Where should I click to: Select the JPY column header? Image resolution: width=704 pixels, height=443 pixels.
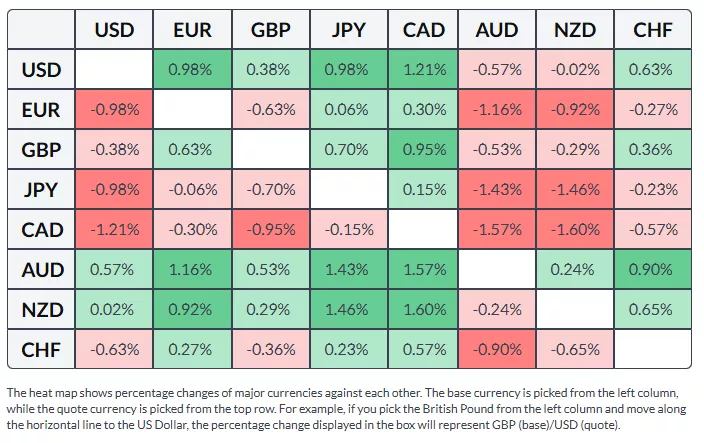click(348, 30)
